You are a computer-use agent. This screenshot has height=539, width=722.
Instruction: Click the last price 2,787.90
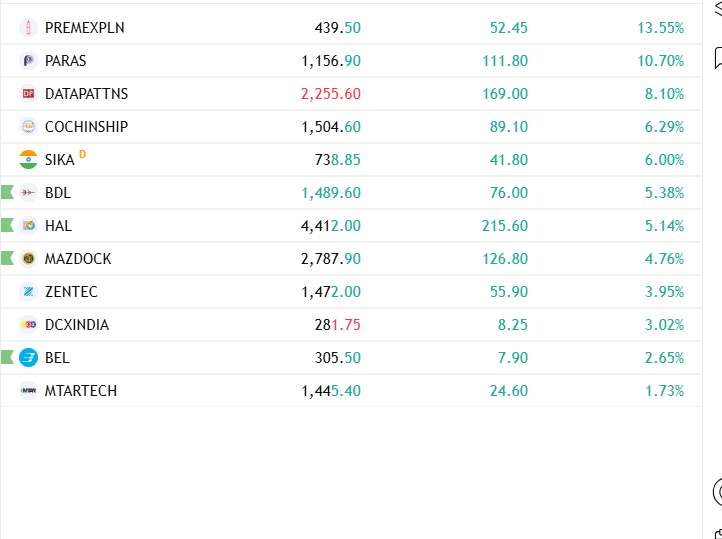[331, 259]
